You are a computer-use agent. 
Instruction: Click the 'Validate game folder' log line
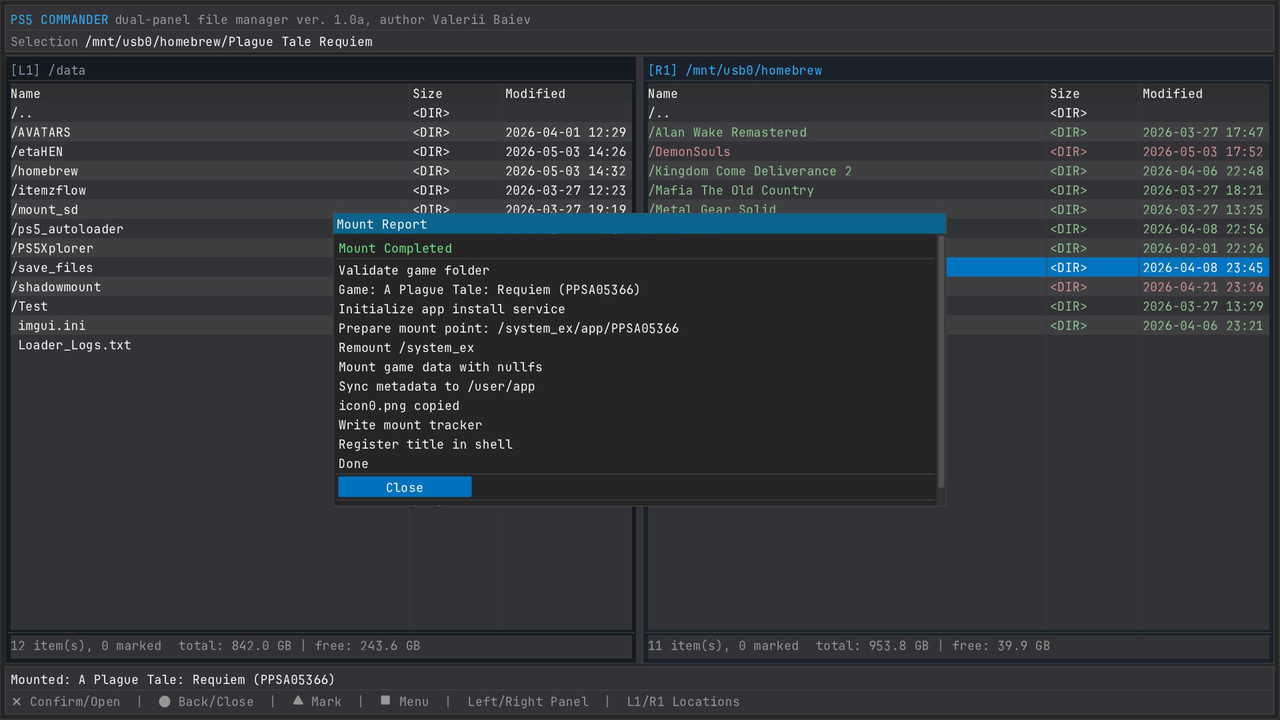click(x=414, y=271)
